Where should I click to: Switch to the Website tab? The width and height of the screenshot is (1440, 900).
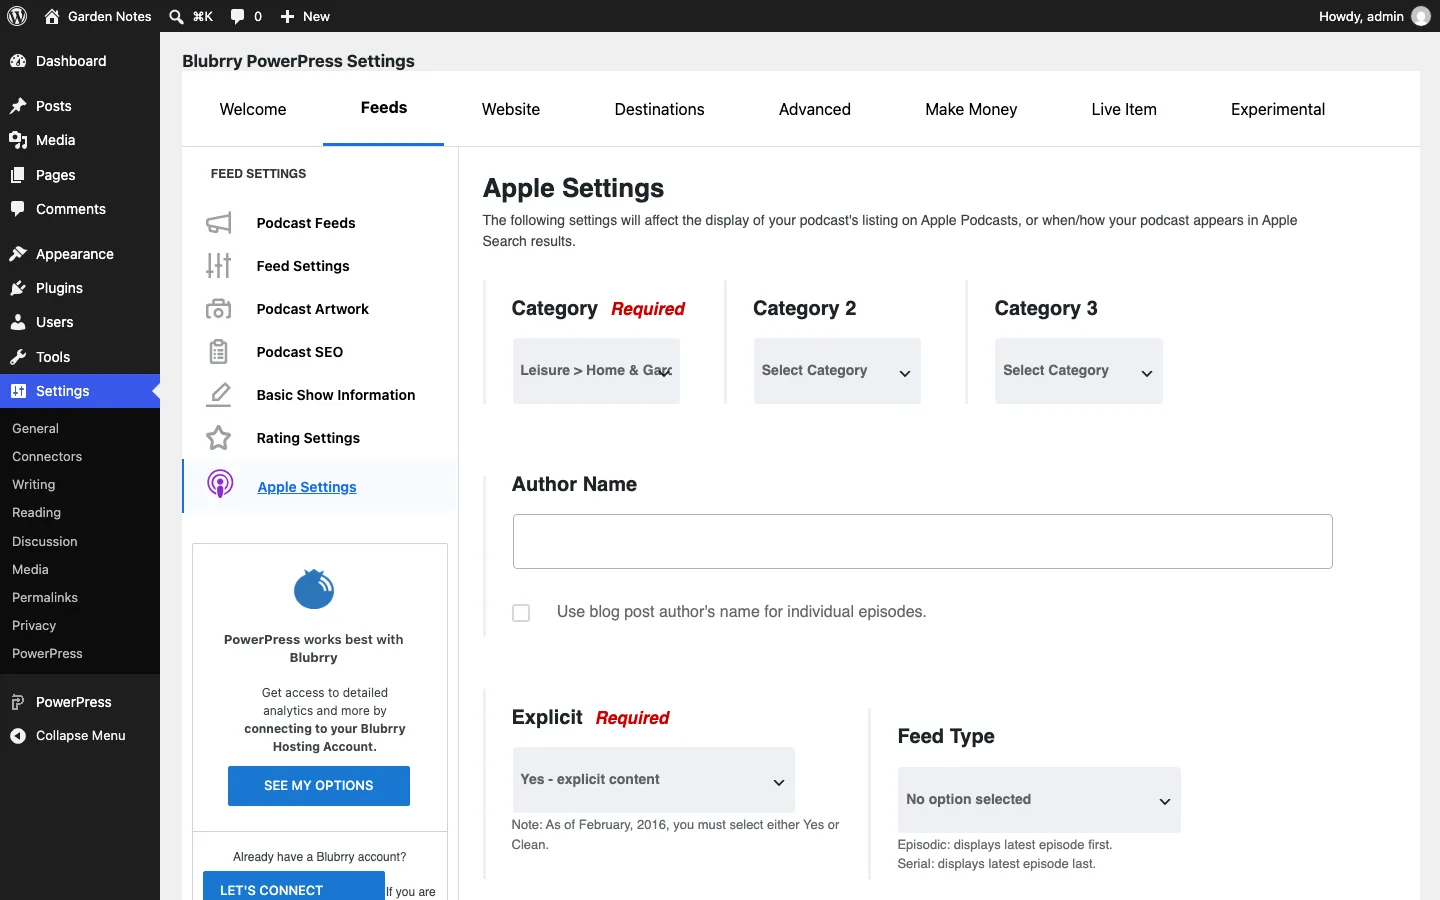[511, 110]
